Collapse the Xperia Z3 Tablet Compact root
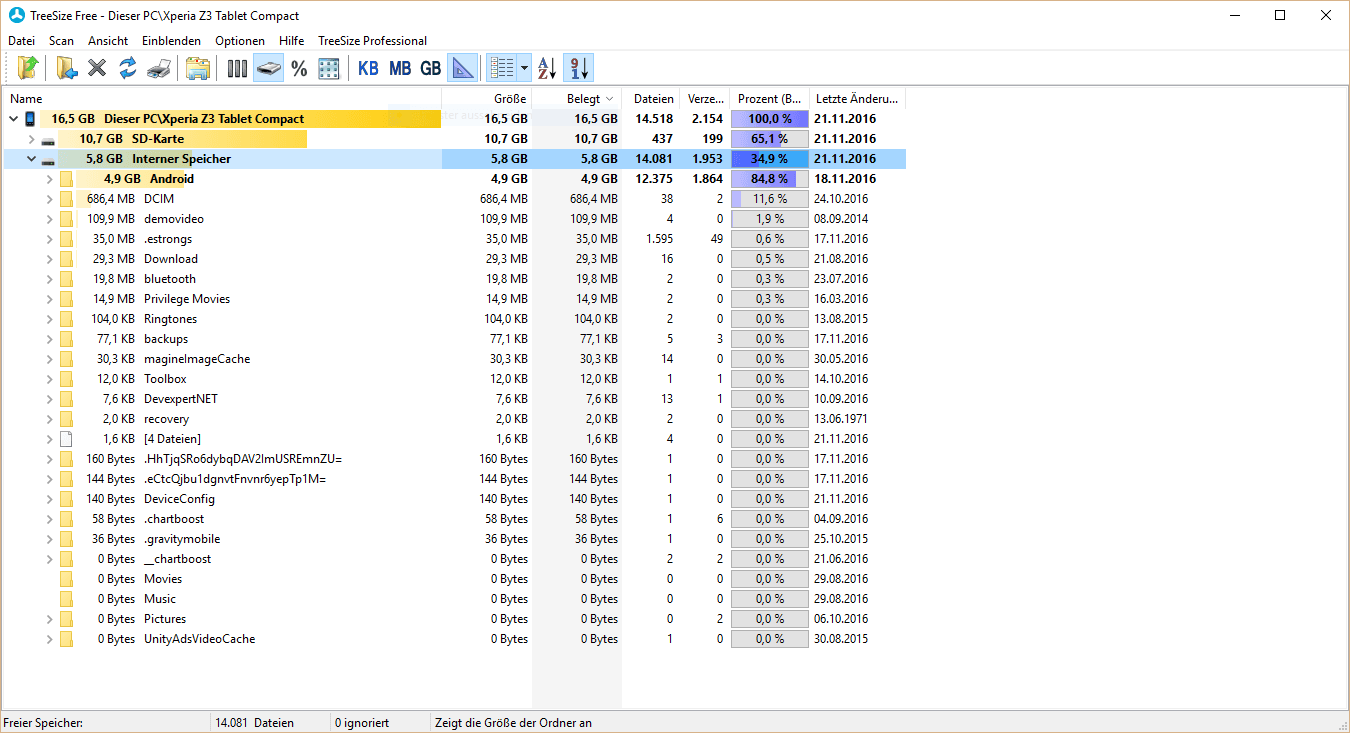Viewport: 1350px width, 733px height. click(14, 119)
